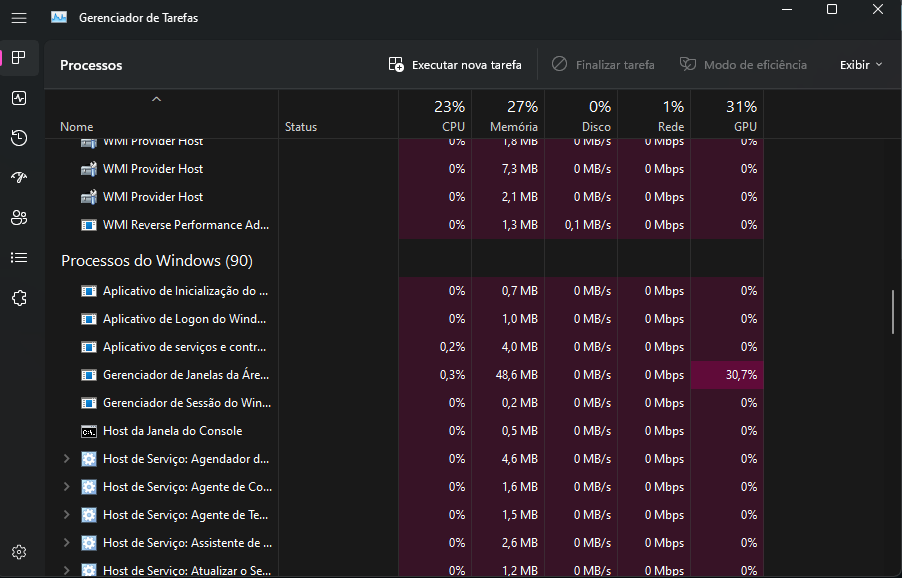Screen dimensions: 902x578
Task: Open the Services puzzle sidebar icon
Action: (x=19, y=298)
